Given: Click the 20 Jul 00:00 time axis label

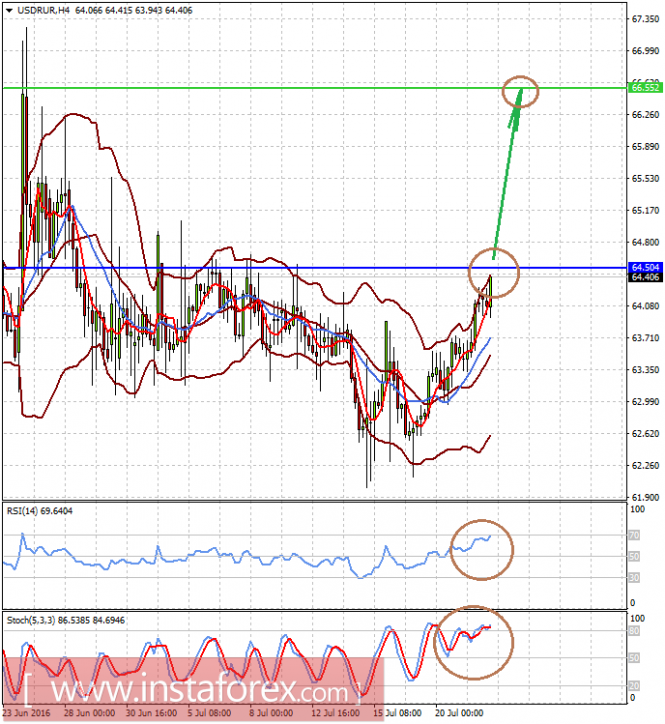Looking at the screenshot, I should coord(459,713).
